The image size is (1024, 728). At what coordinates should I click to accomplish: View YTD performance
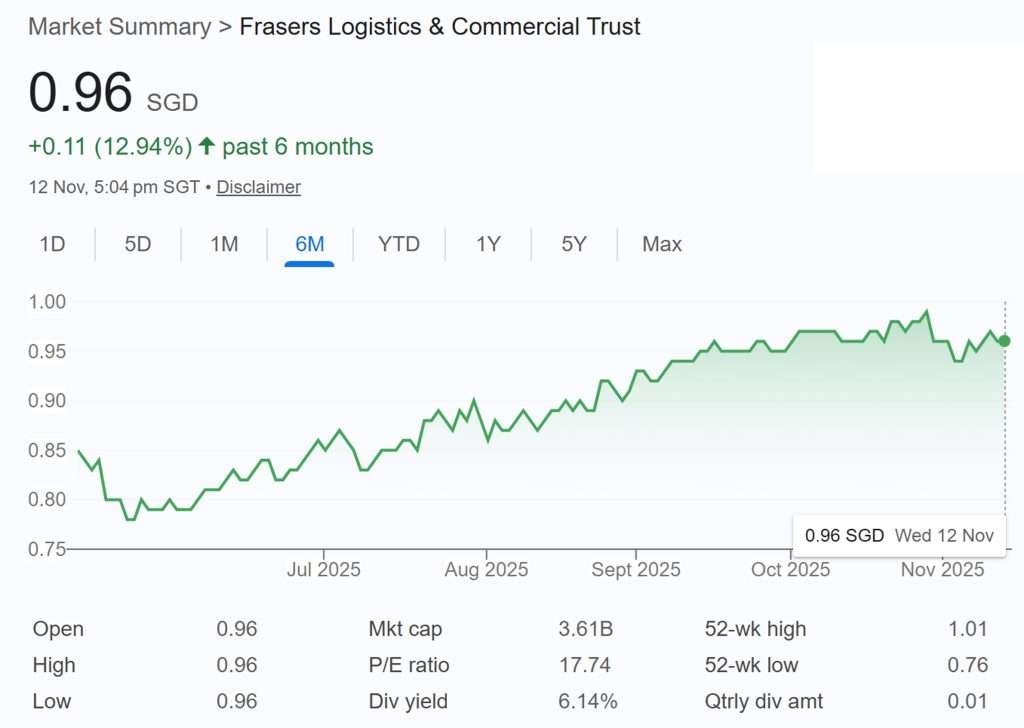click(399, 243)
